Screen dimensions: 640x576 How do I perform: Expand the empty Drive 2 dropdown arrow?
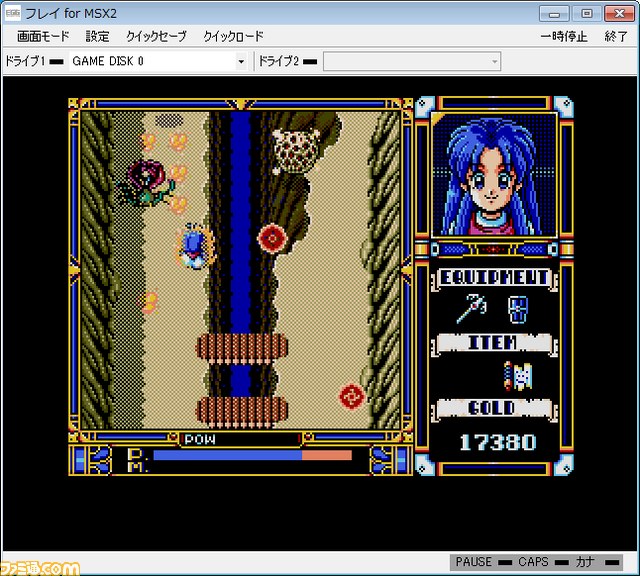pyautogui.click(x=494, y=62)
